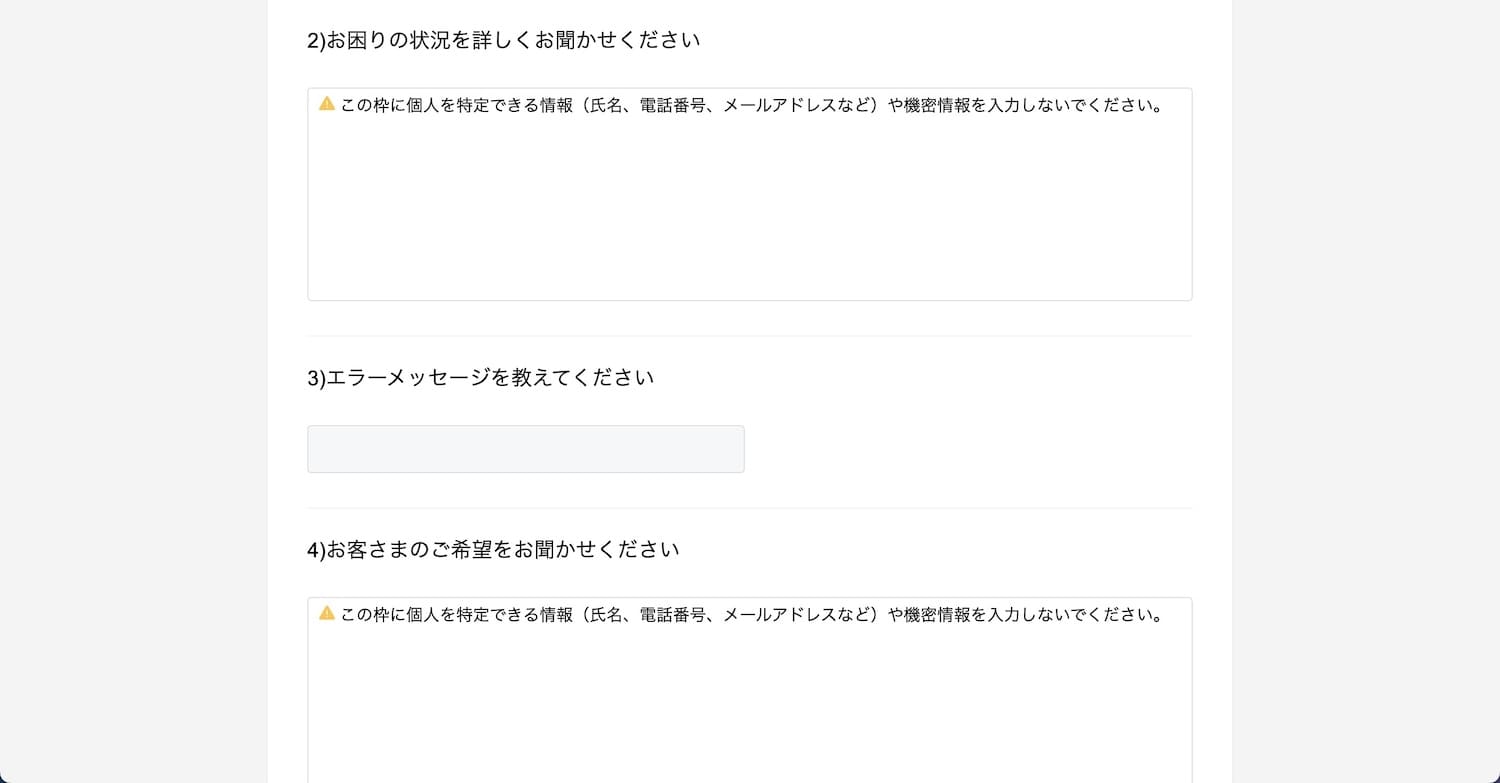Click the white space right of the error message field
Viewport: 1500px width, 783px height.
[x=968, y=449]
